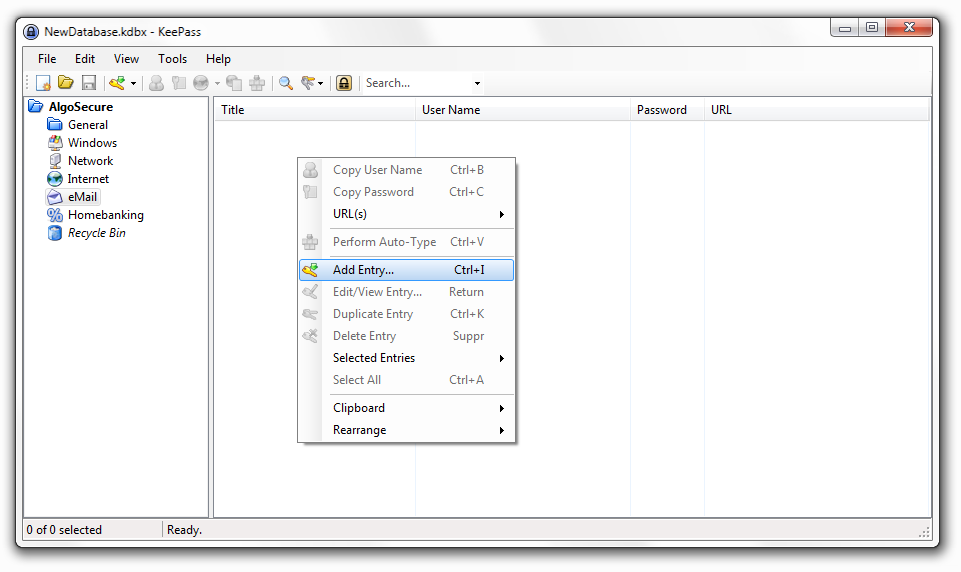Sort by the URL column header

point(816,110)
